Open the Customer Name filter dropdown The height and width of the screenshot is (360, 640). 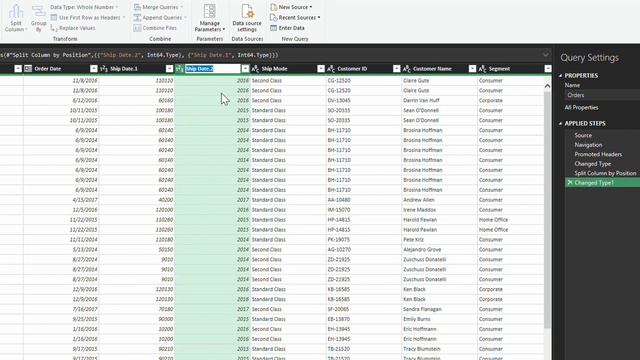pyautogui.click(x=472, y=69)
